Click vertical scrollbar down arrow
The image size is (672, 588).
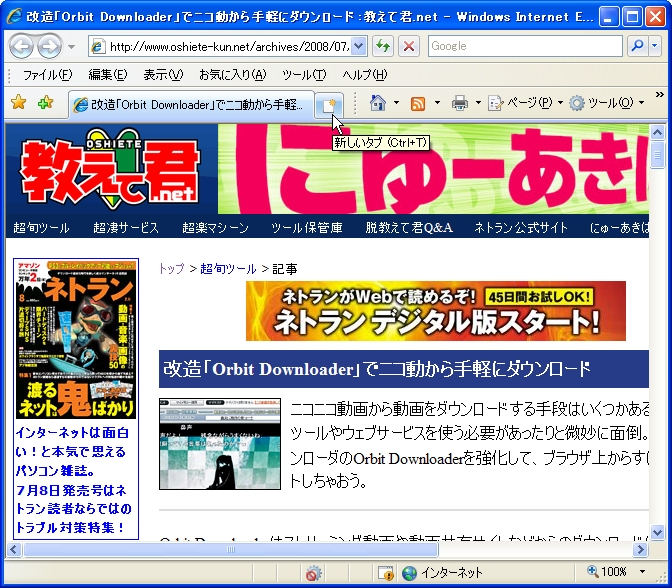pyautogui.click(x=657, y=532)
